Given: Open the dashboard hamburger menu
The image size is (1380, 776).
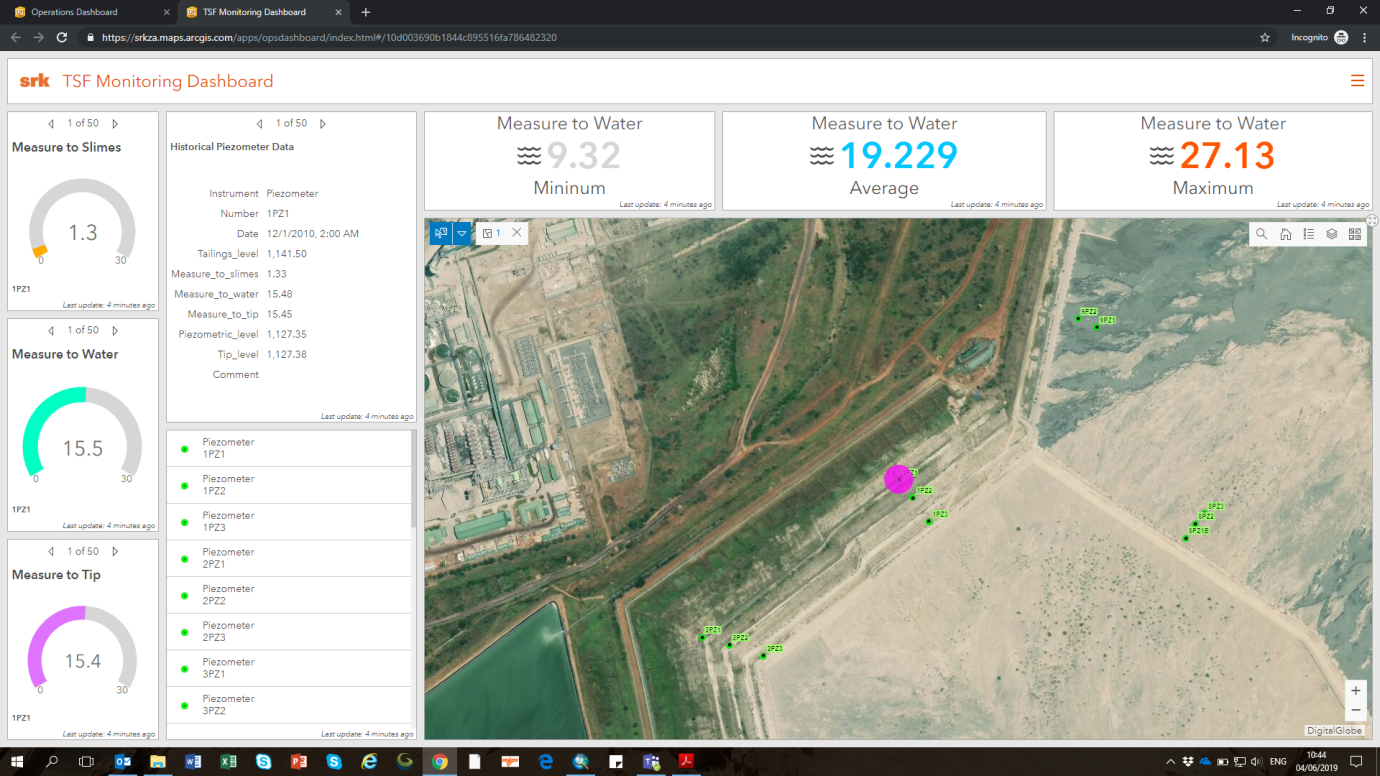Looking at the screenshot, I should 1357,81.
